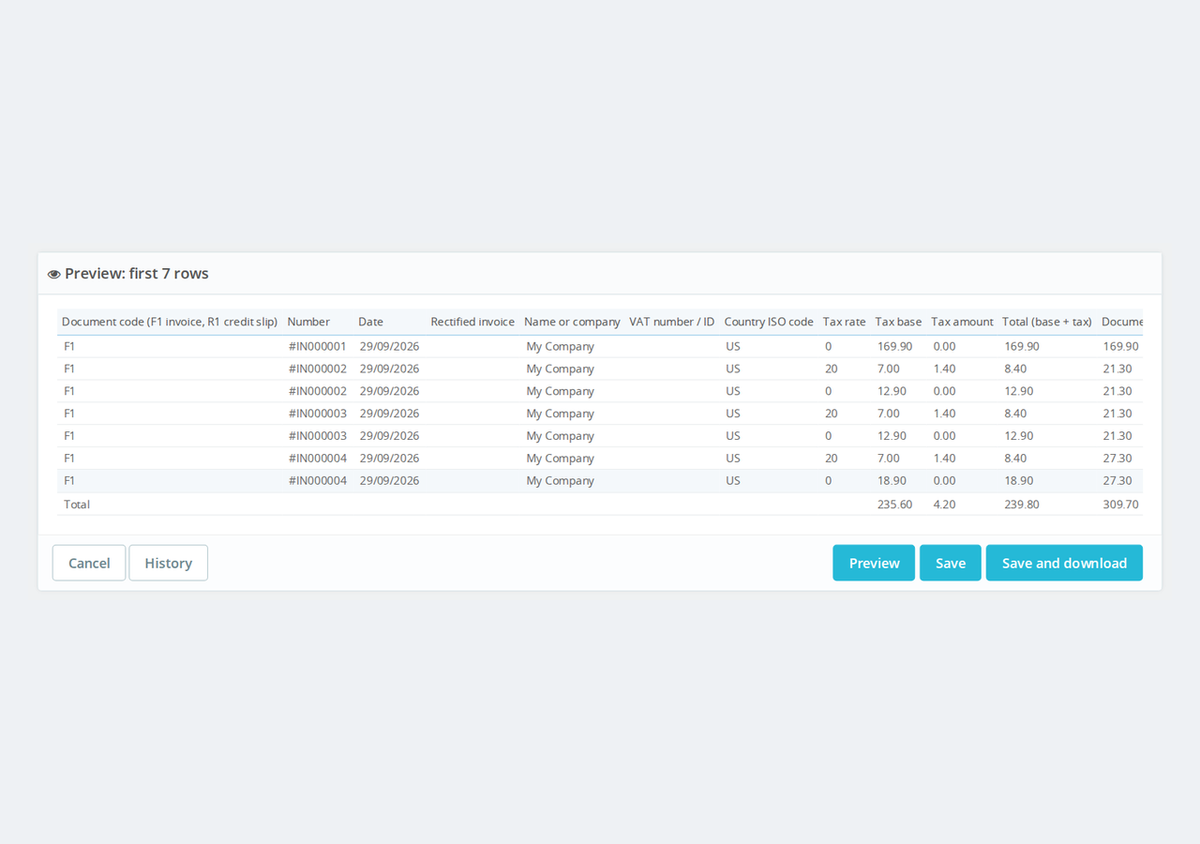Click the US country code in first row
This screenshot has width=1200, height=844.
tap(733, 346)
